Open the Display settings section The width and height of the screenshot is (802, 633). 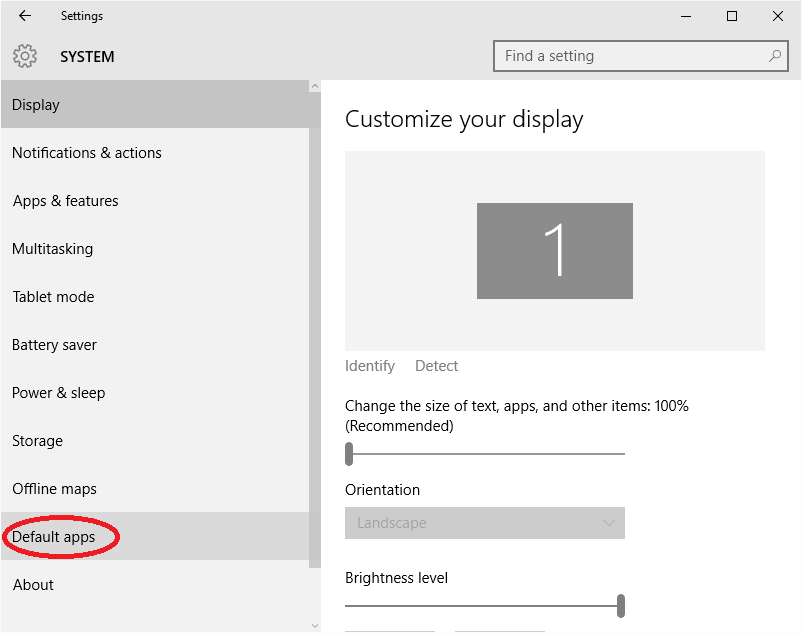[x=36, y=105]
